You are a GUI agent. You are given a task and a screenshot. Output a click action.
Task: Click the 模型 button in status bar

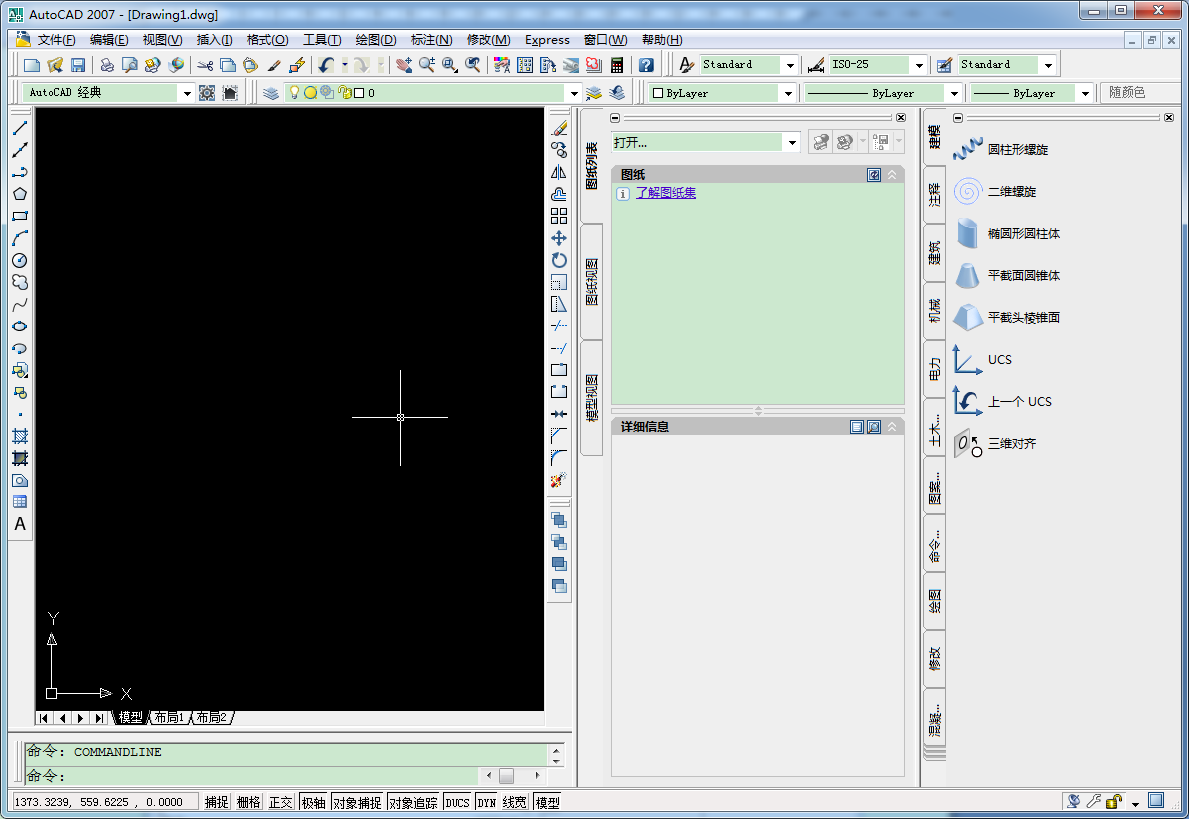pos(547,802)
